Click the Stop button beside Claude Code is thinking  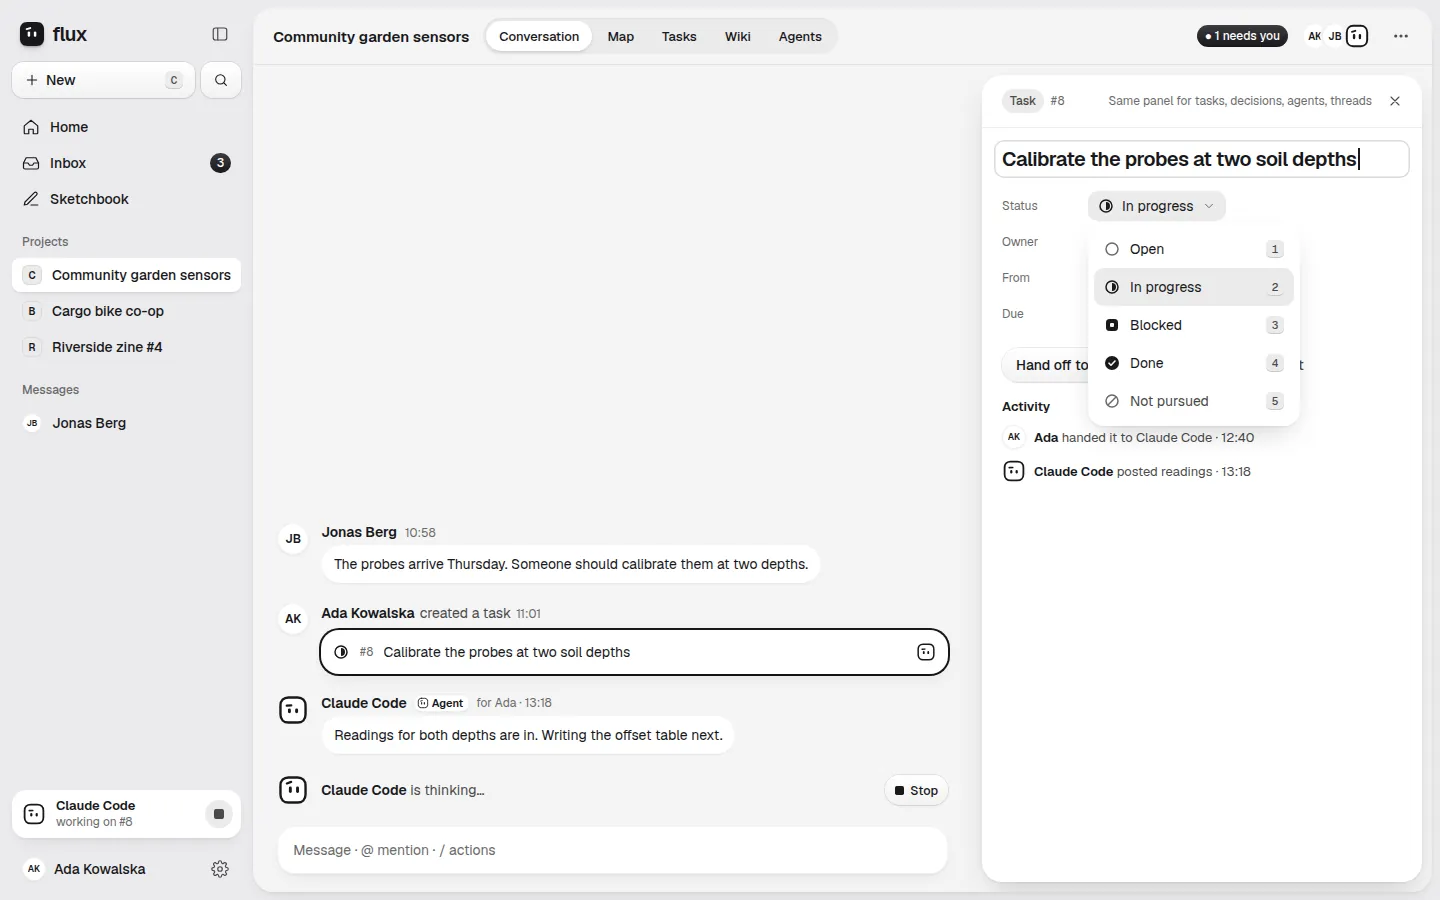tap(916, 790)
